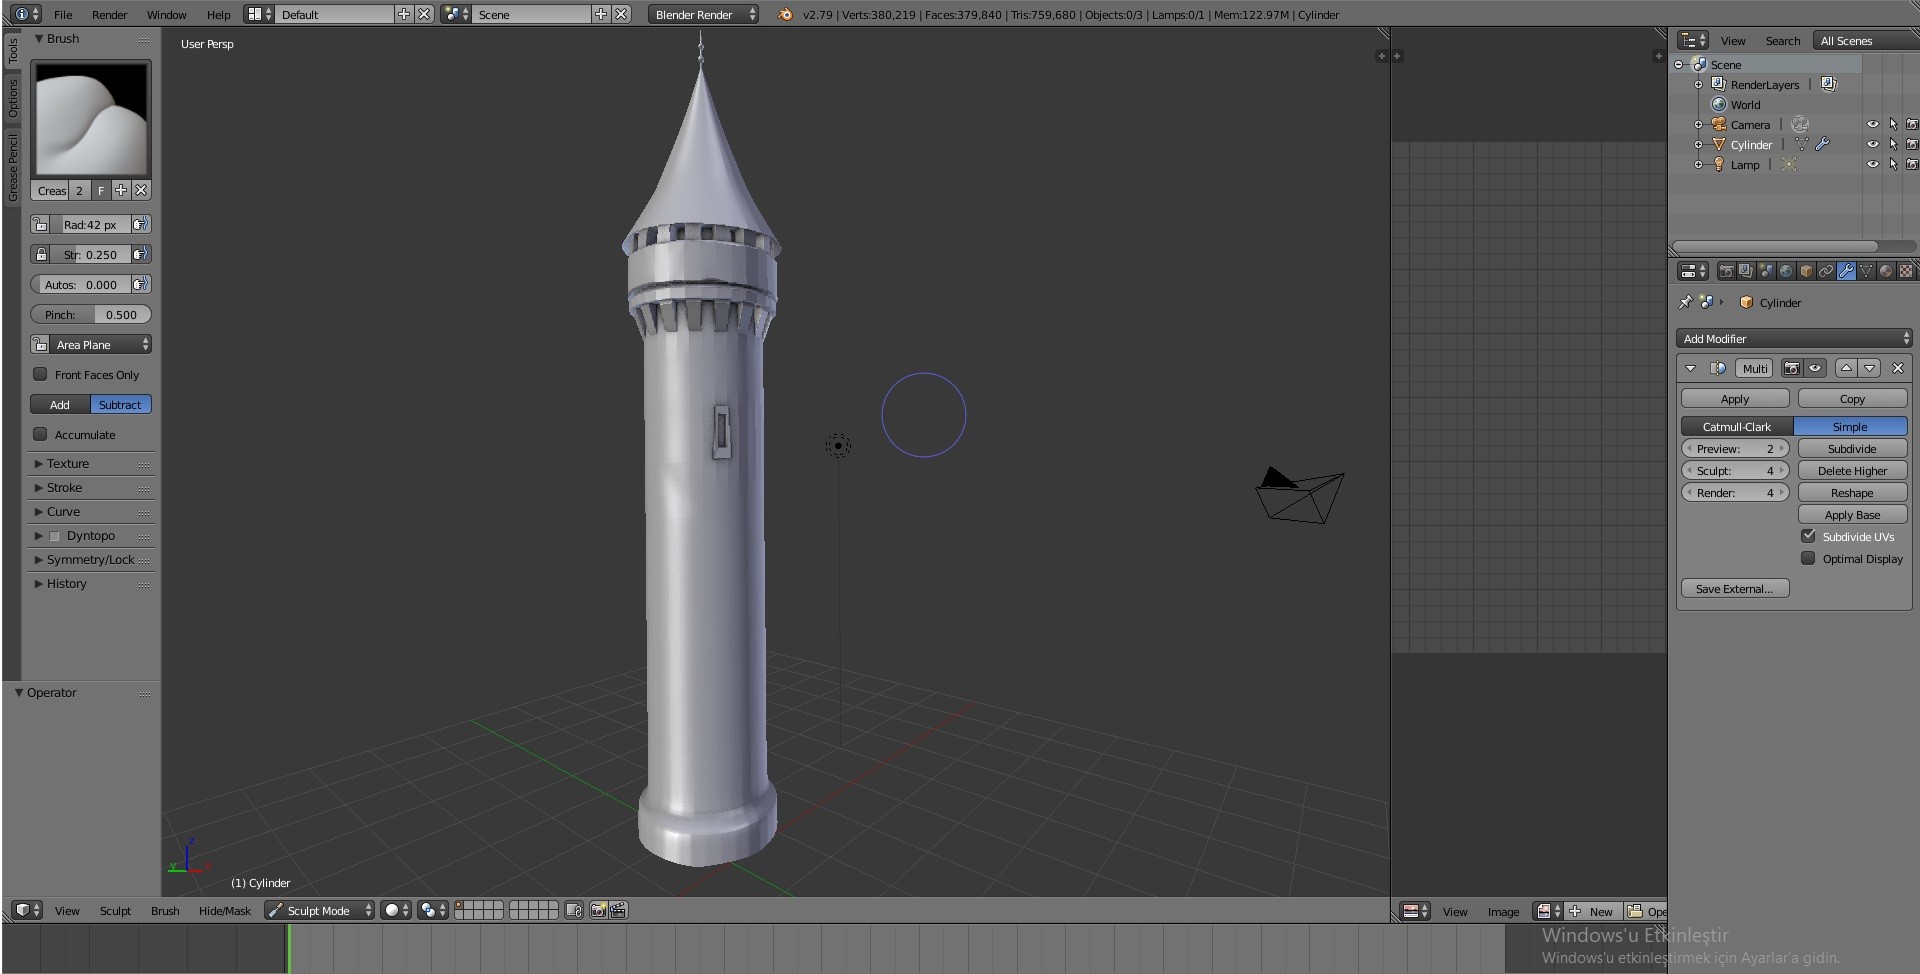Click the Apply modifier button
This screenshot has width=1920, height=974.
click(1735, 398)
